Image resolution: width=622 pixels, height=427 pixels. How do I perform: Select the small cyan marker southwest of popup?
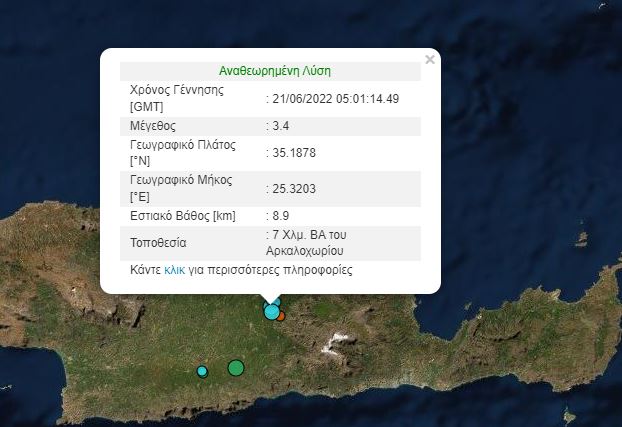[202, 371]
